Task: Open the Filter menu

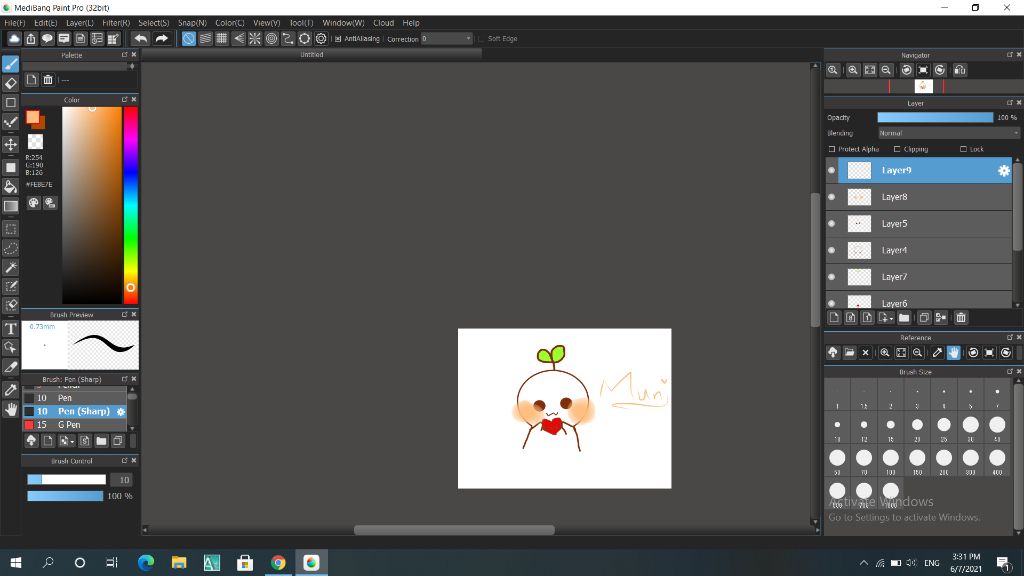Action: tap(116, 23)
